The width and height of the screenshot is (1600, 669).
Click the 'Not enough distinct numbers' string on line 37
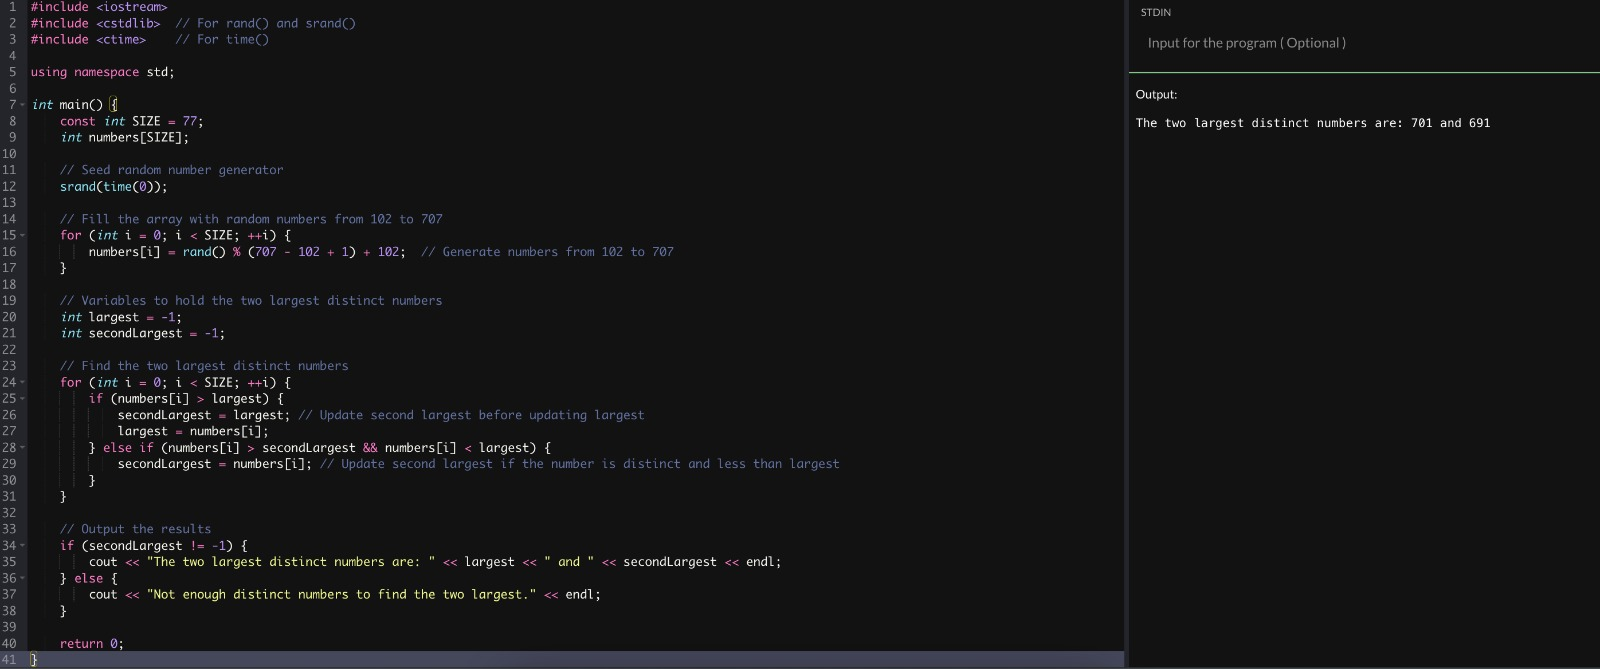click(342, 595)
